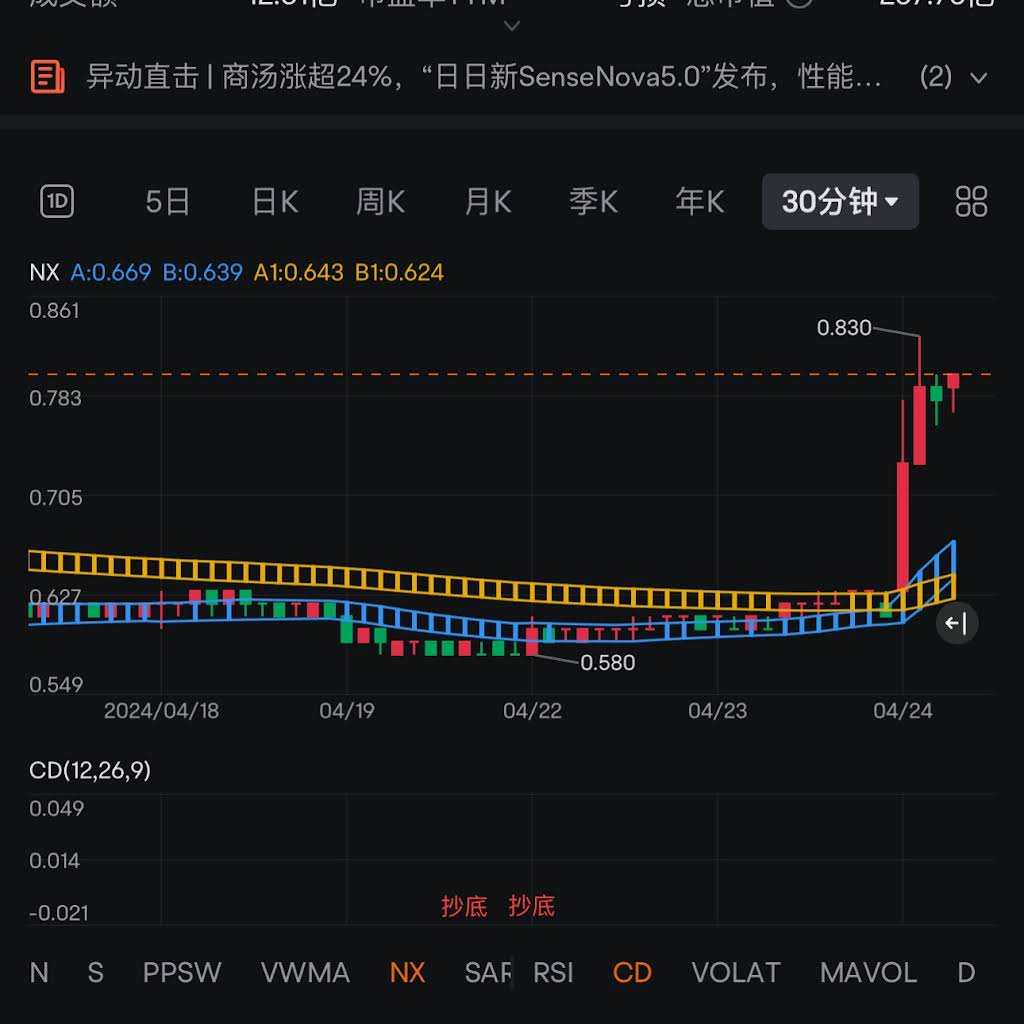Turn on the MAVOL indicator
The image size is (1024, 1024).
[x=868, y=972]
